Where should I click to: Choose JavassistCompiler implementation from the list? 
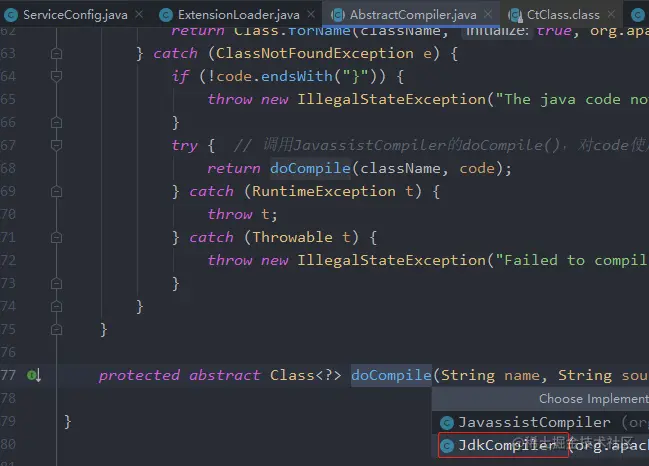(540, 423)
